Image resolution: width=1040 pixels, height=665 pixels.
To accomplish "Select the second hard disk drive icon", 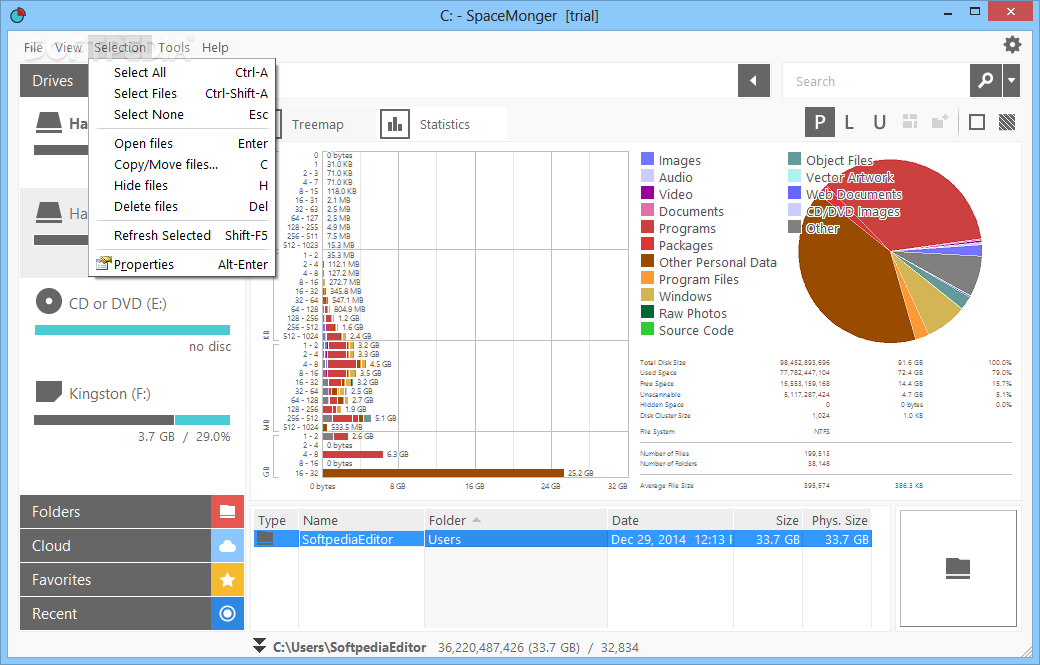I will click(48, 213).
